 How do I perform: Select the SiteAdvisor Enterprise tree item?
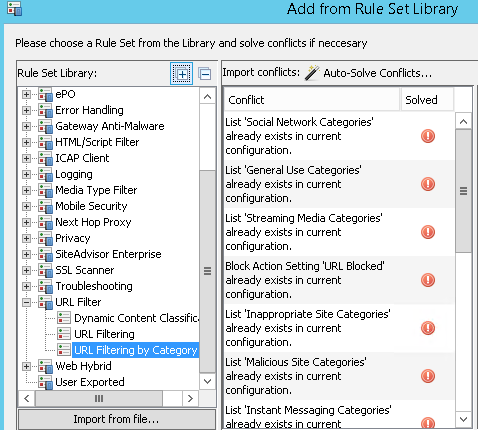click(108, 254)
